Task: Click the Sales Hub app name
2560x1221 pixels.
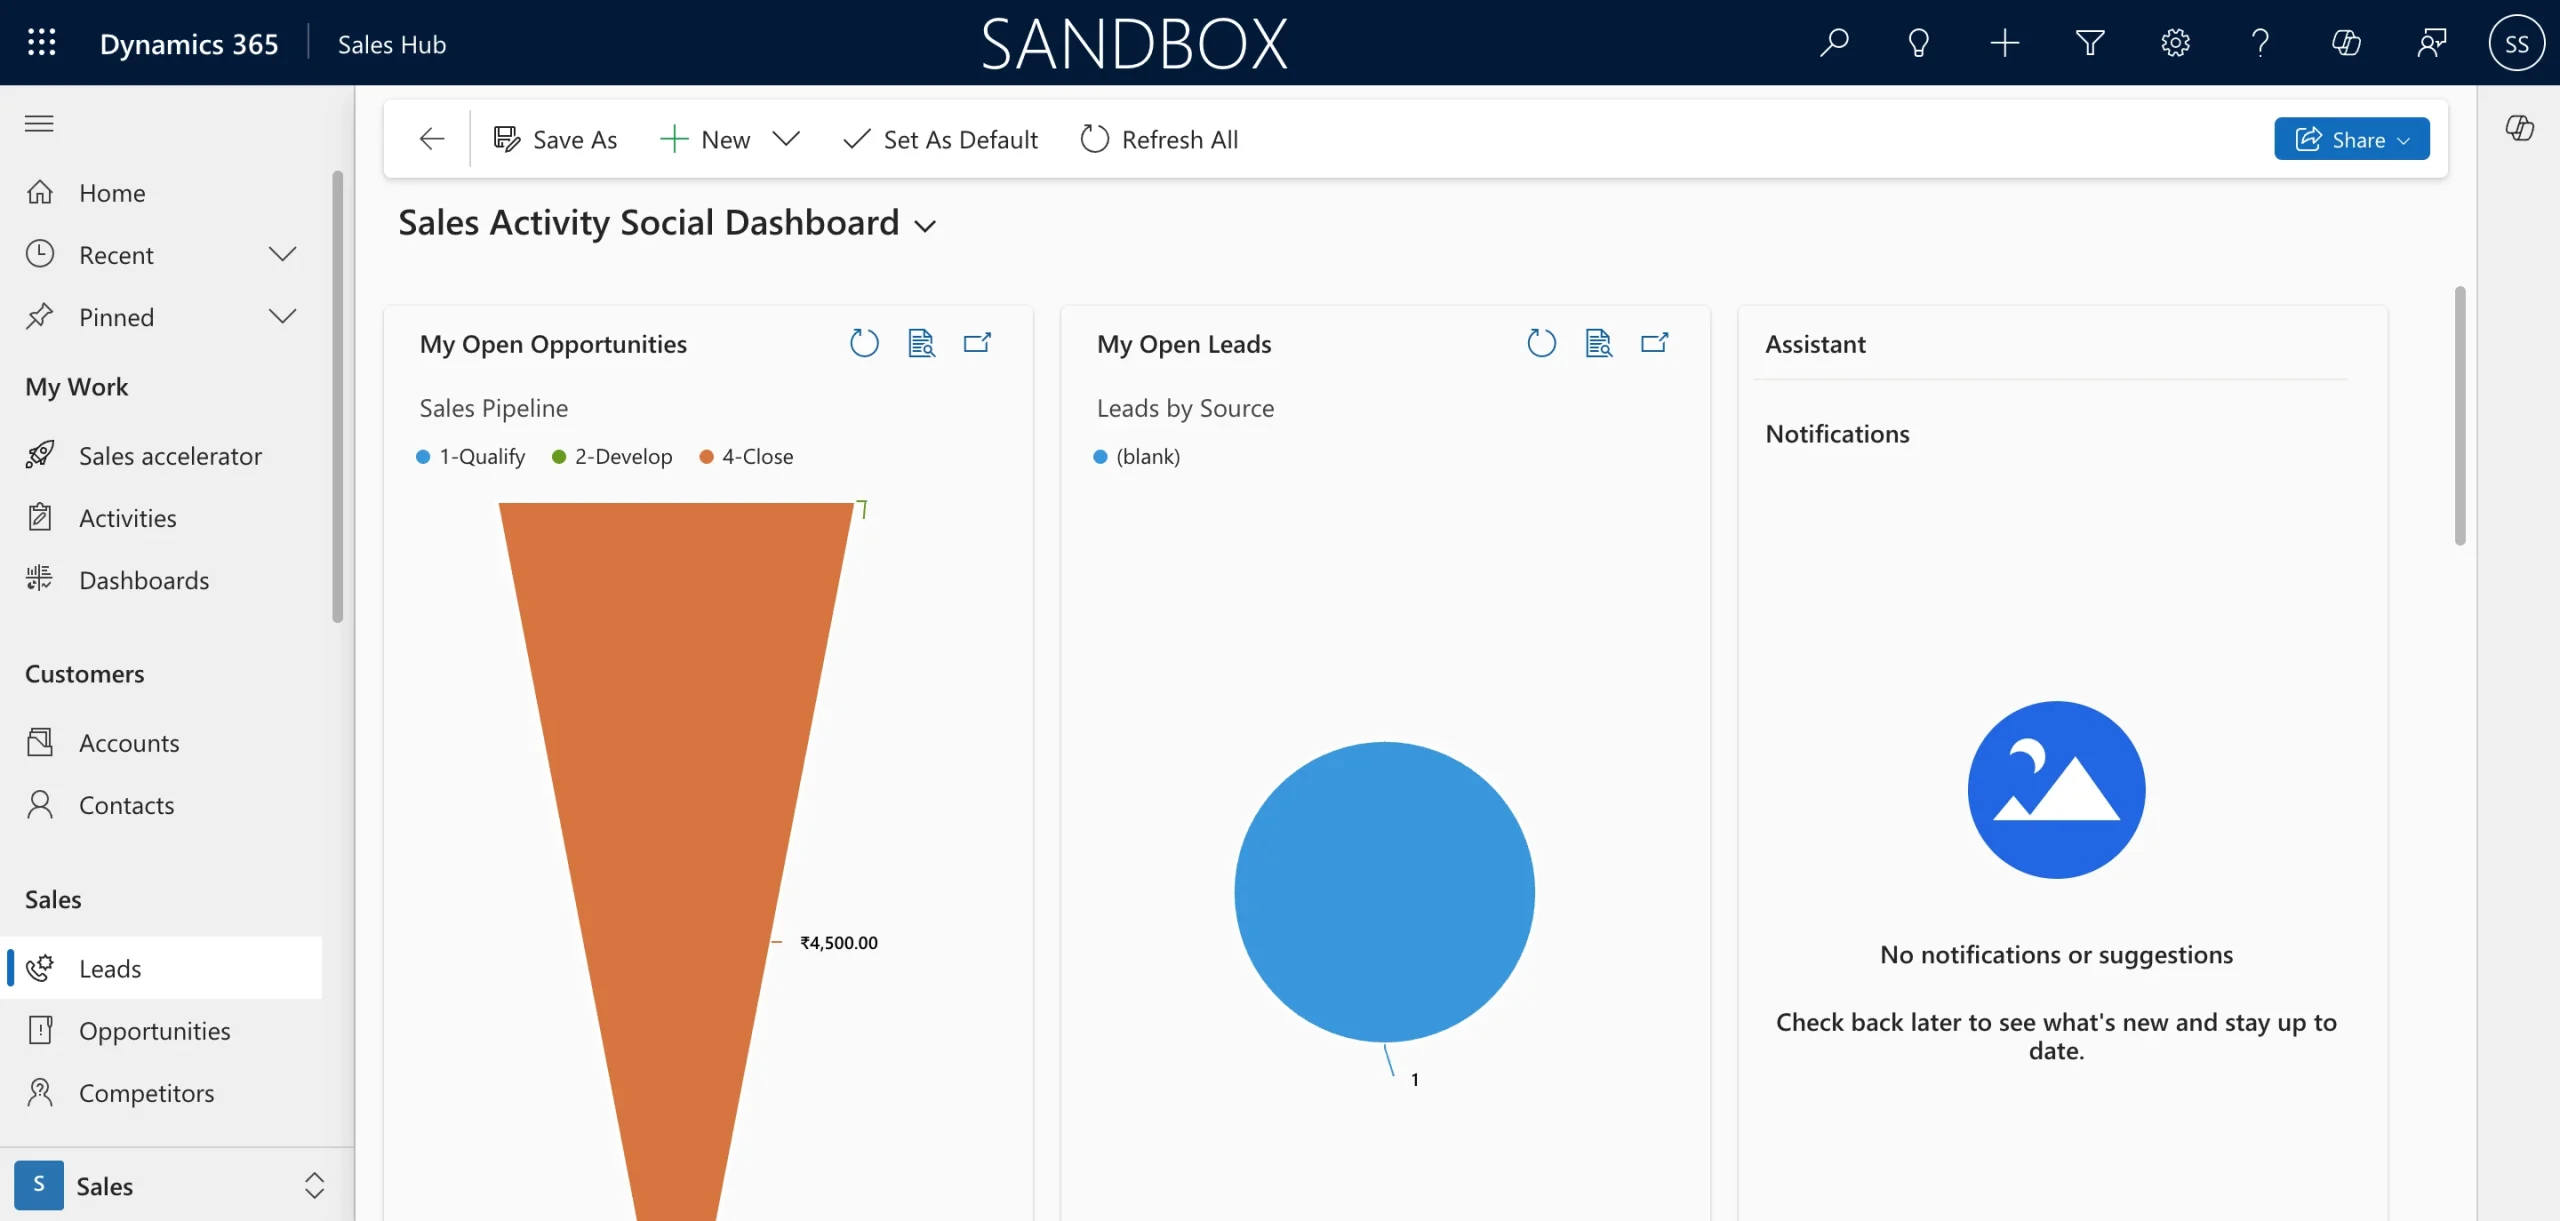Action: [392, 44]
